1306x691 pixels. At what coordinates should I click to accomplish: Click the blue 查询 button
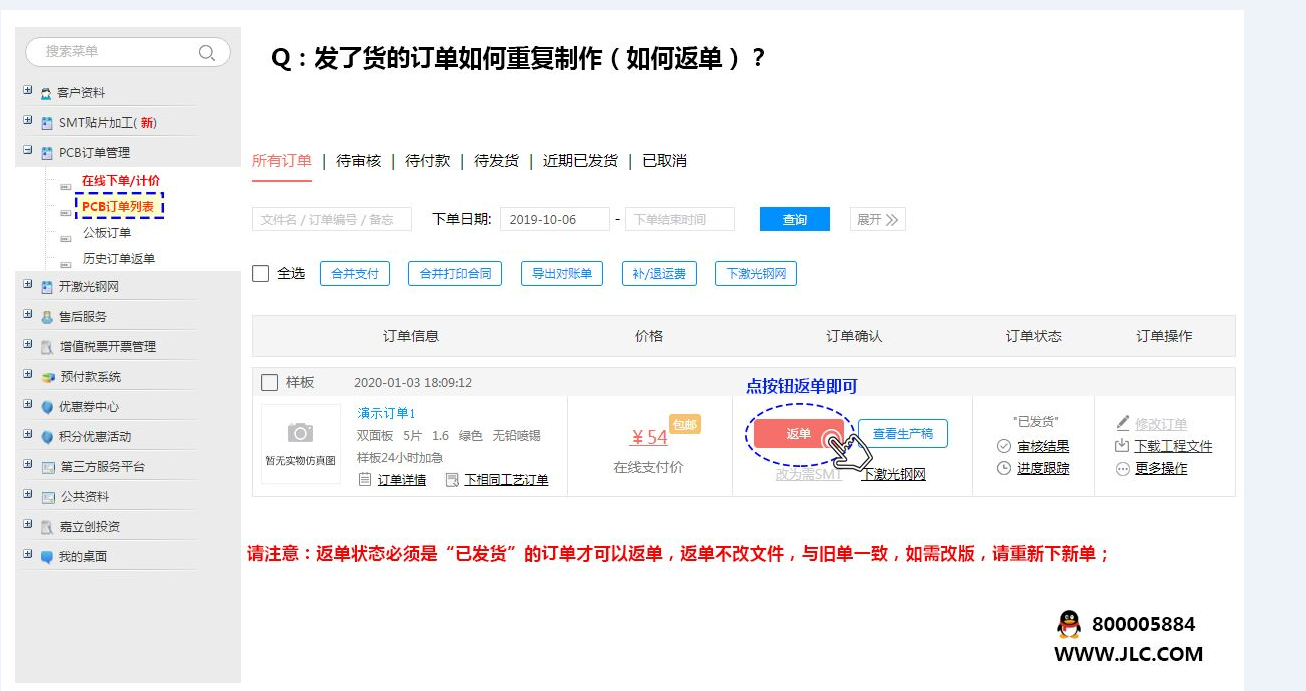coord(794,219)
